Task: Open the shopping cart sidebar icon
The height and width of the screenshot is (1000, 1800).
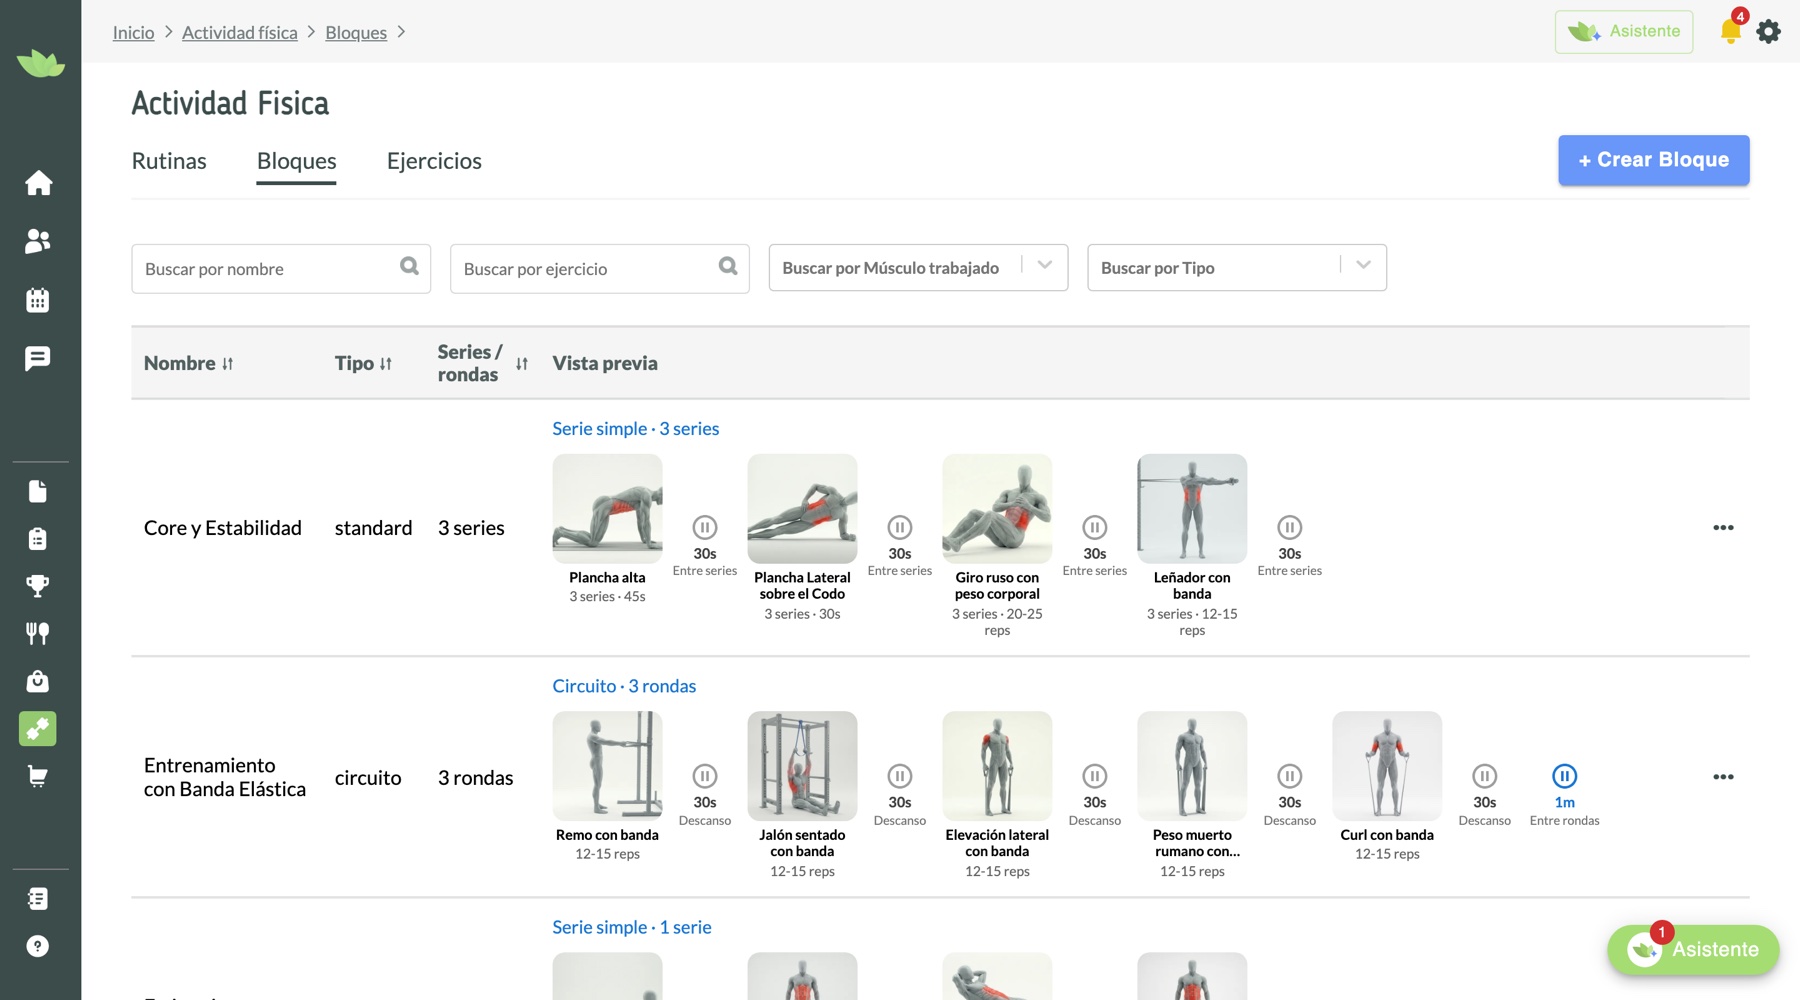Action: point(38,776)
